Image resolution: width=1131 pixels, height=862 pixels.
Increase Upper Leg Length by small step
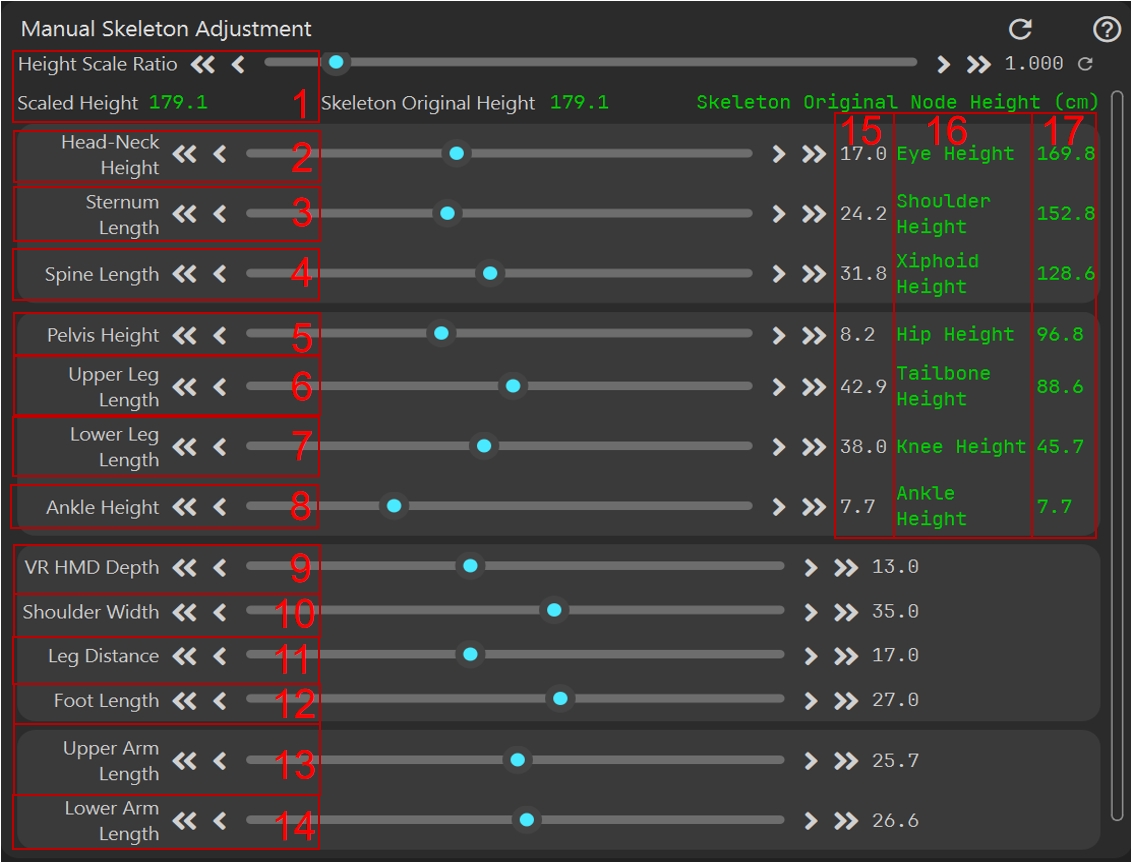[778, 387]
